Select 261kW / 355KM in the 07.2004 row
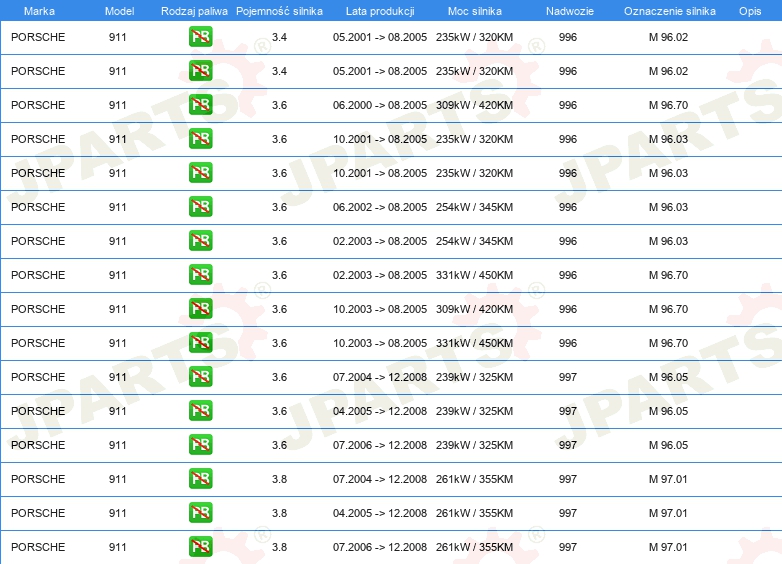This screenshot has width=782, height=564. tap(474, 479)
